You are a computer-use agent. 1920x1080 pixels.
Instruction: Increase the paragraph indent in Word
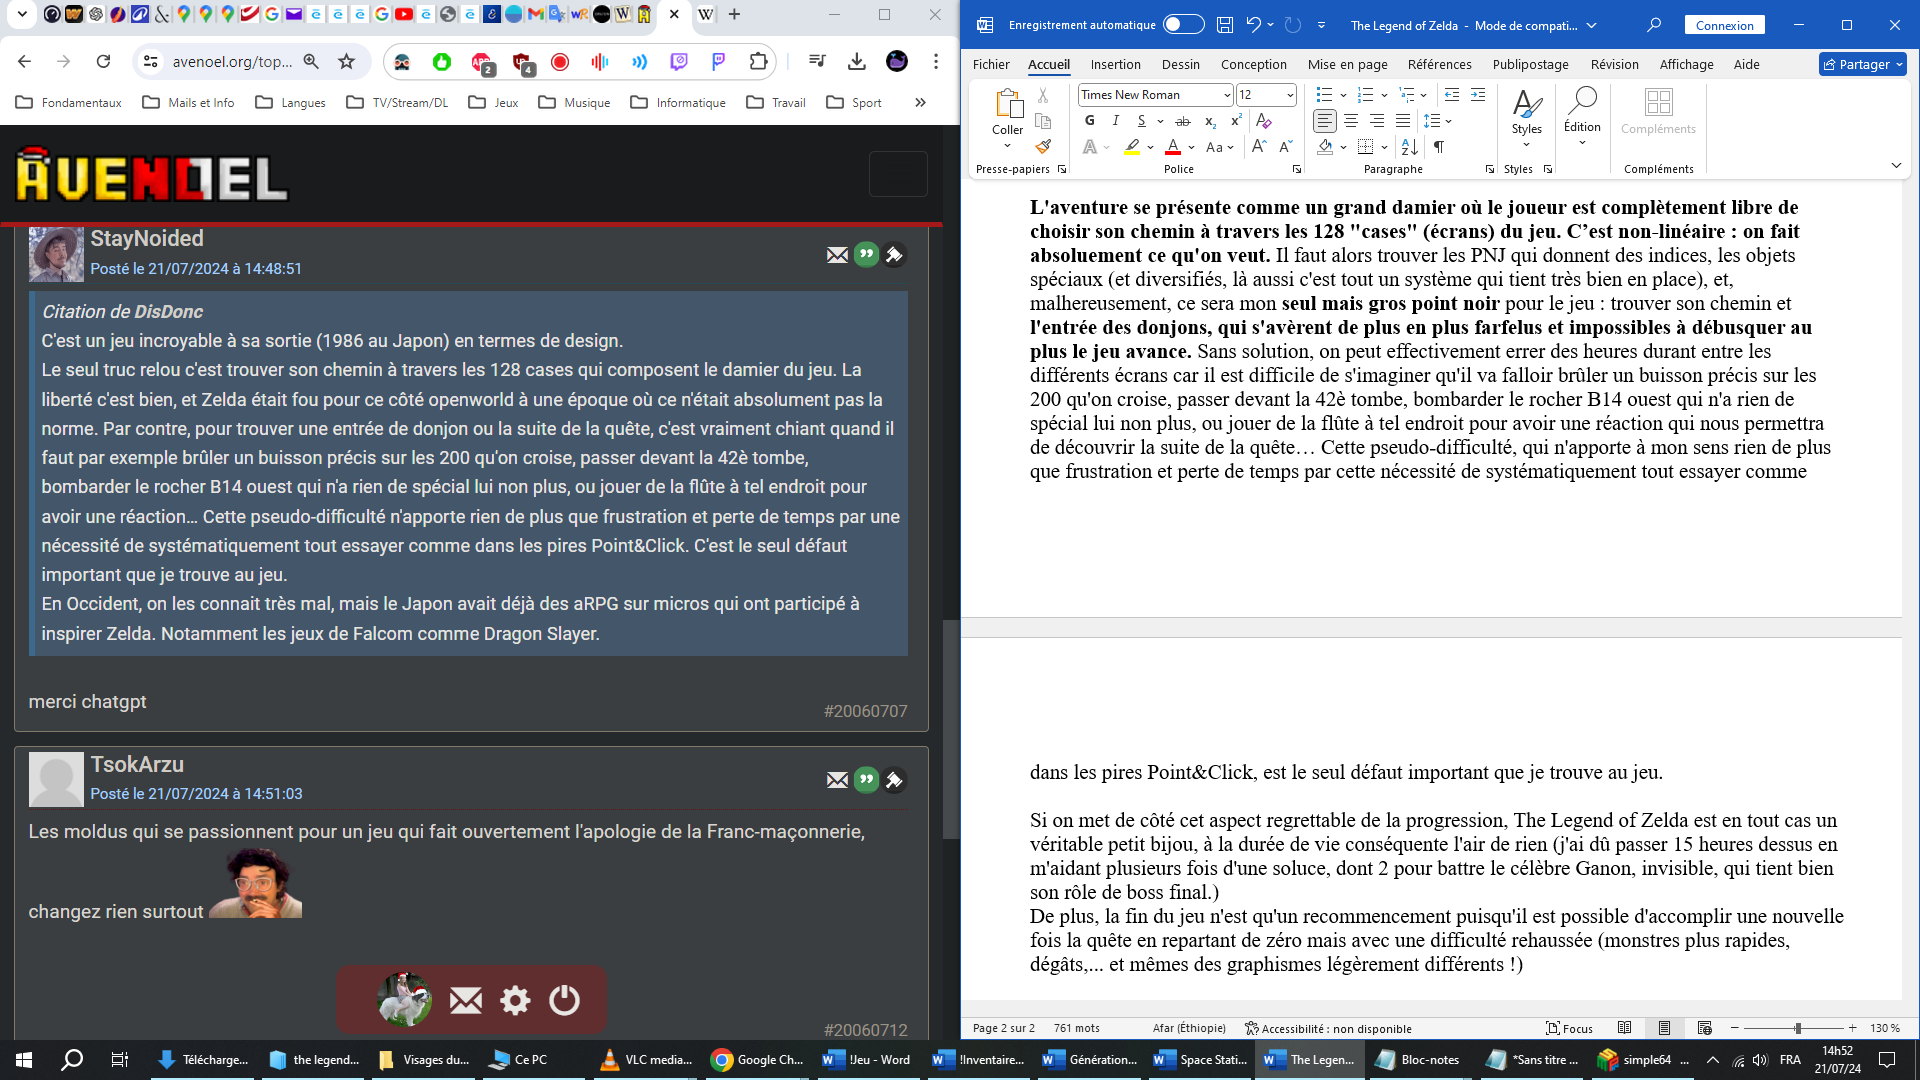click(x=1478, y=95)
